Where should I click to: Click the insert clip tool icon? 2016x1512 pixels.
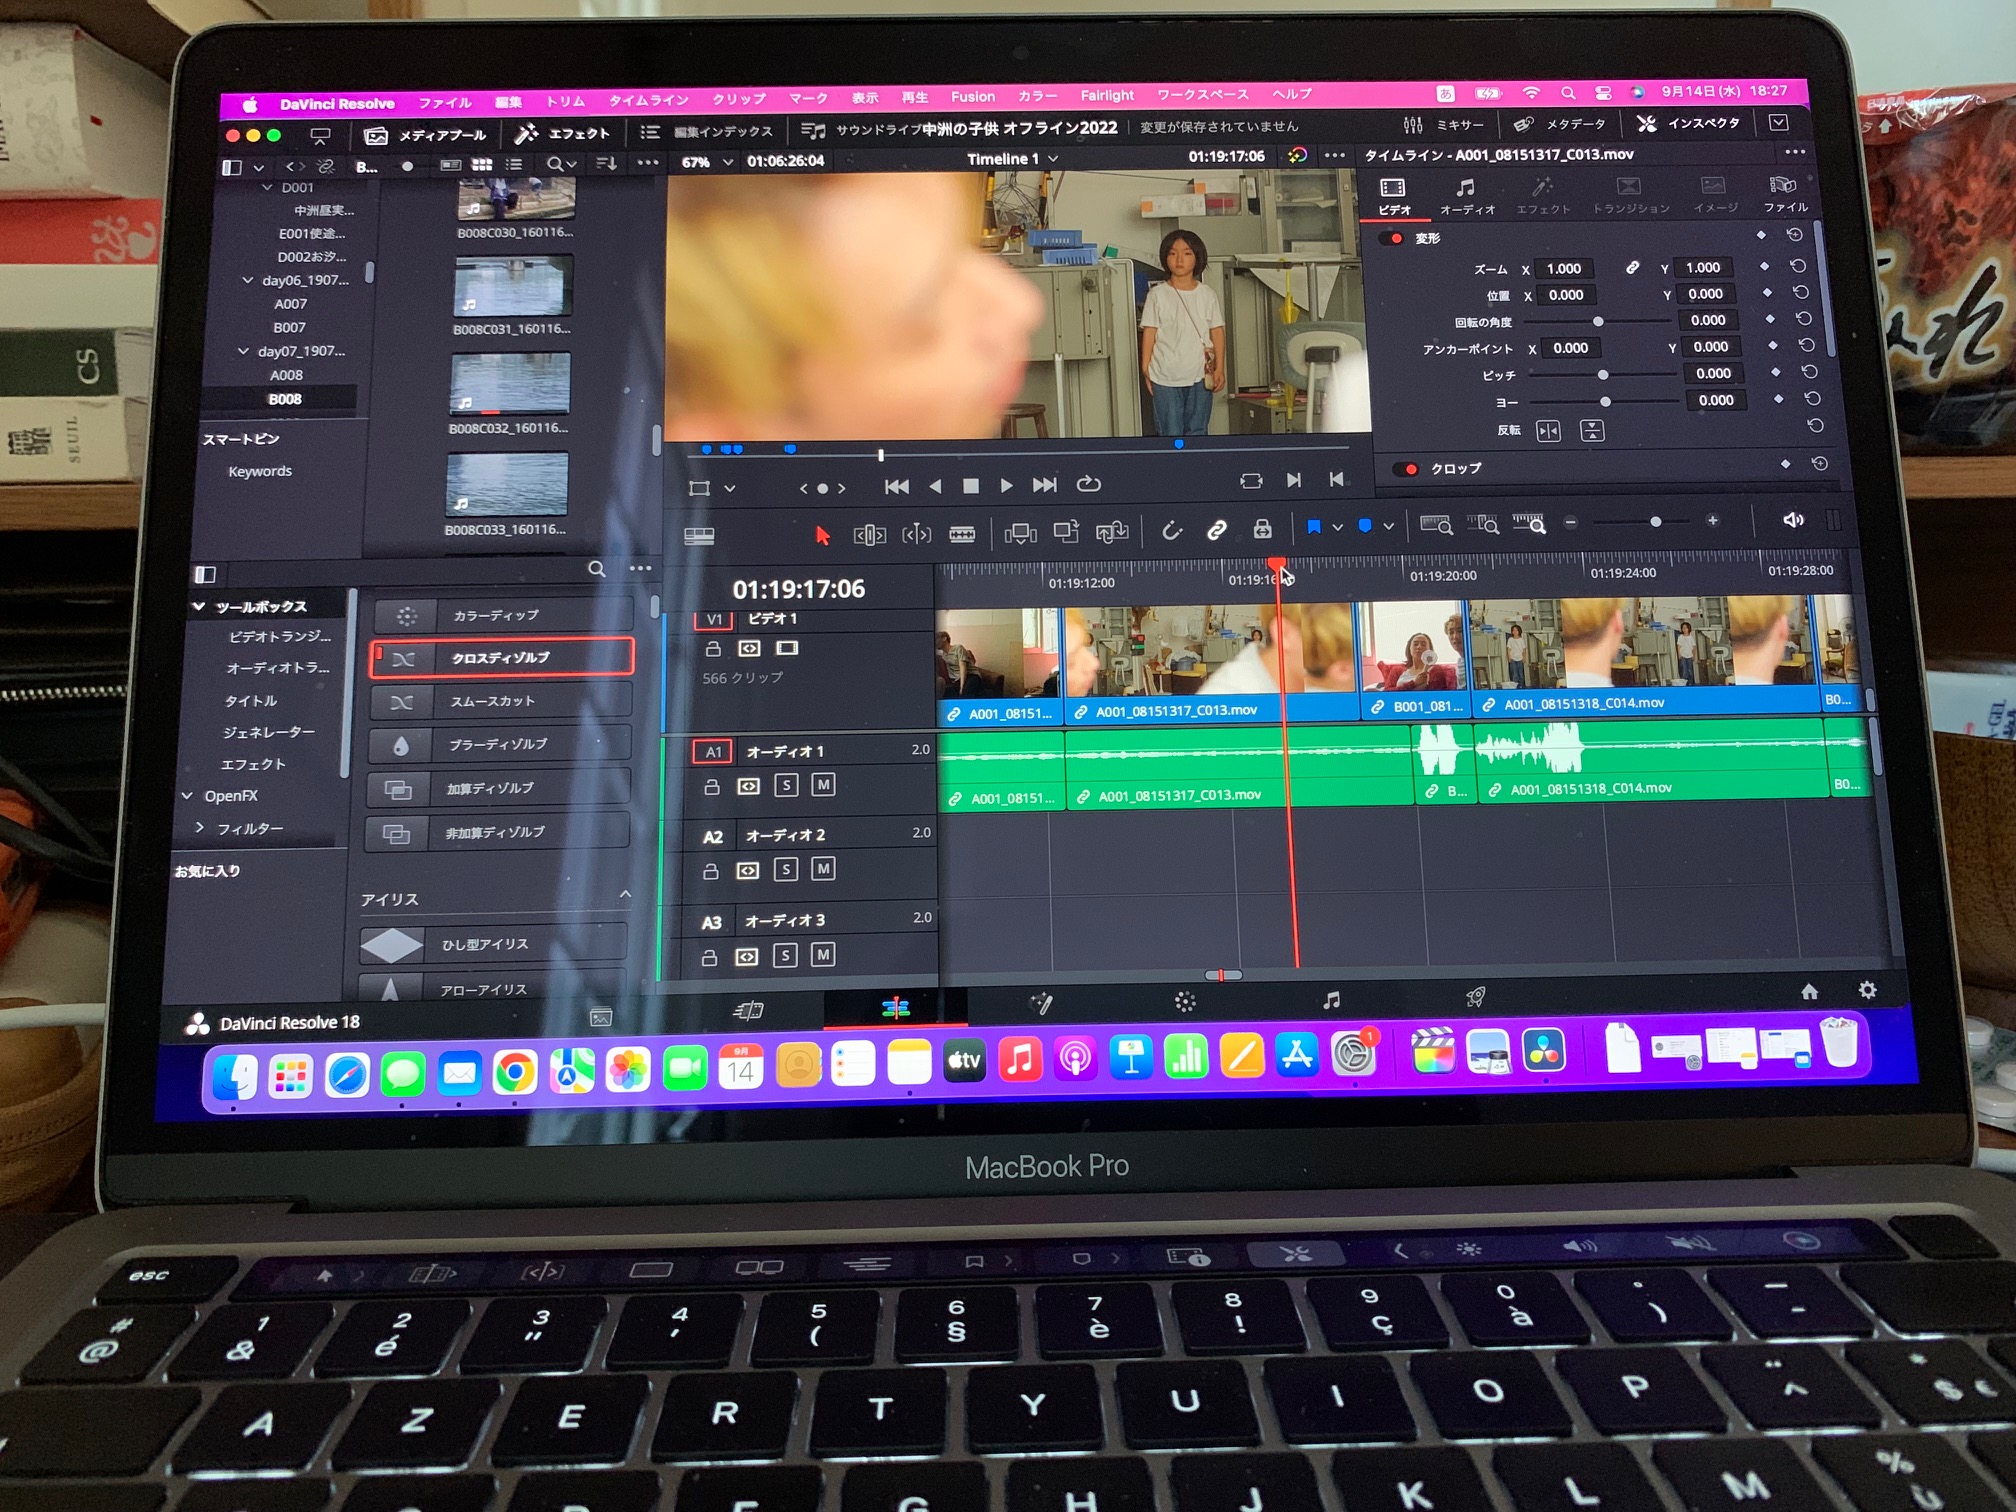coord(1020,533)
